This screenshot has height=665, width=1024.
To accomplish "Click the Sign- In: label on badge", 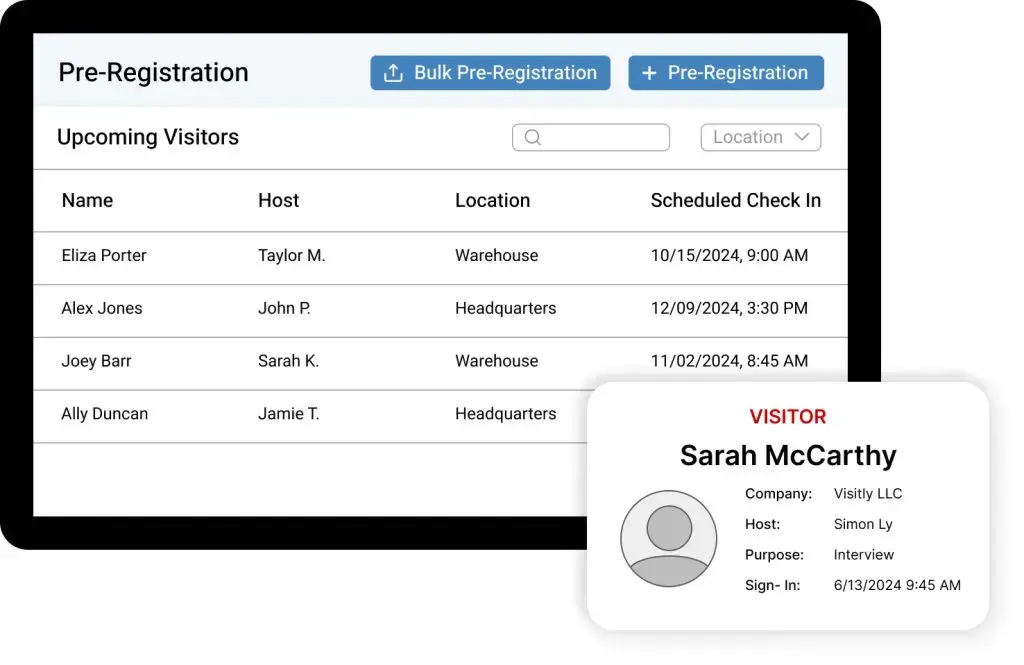I will 773,585.
